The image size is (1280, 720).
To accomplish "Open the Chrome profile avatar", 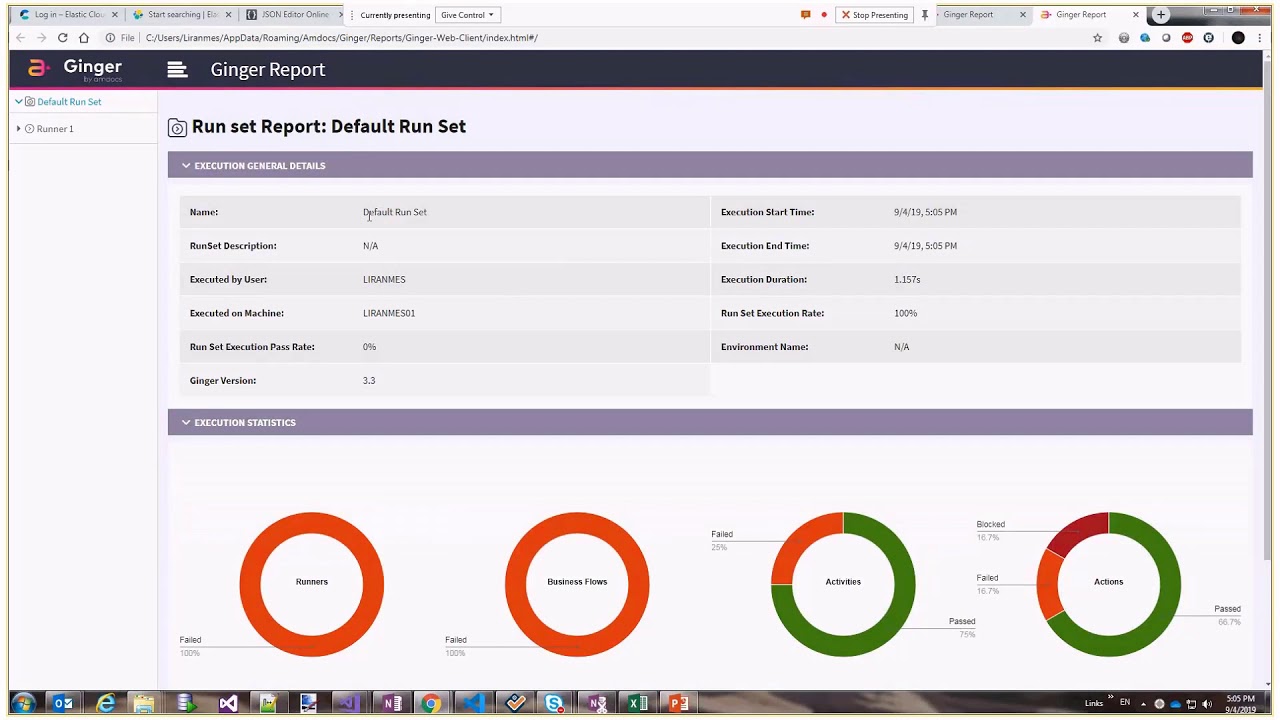I will click(1238, 38).
